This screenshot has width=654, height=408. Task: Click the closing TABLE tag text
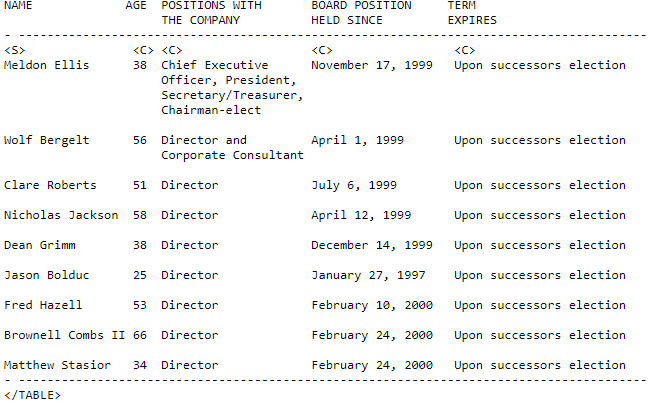pos(32,395)
